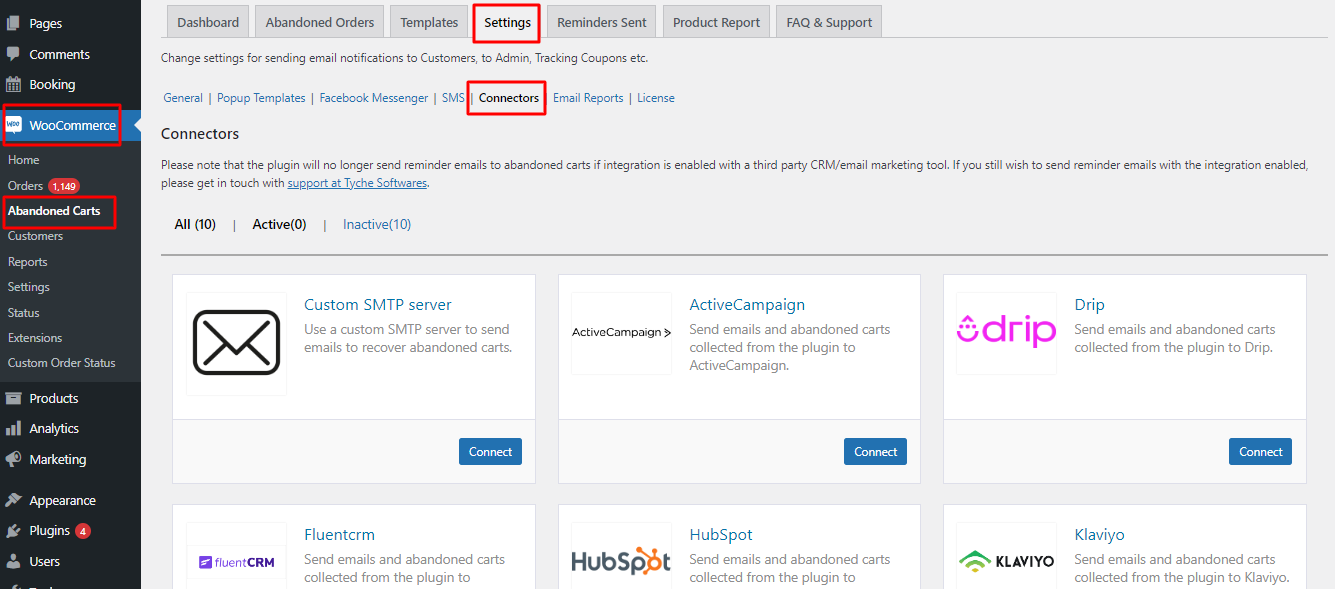This screenshot has height=589, width=1335.
Task: Open the License settings link
Action: (656, 98)
